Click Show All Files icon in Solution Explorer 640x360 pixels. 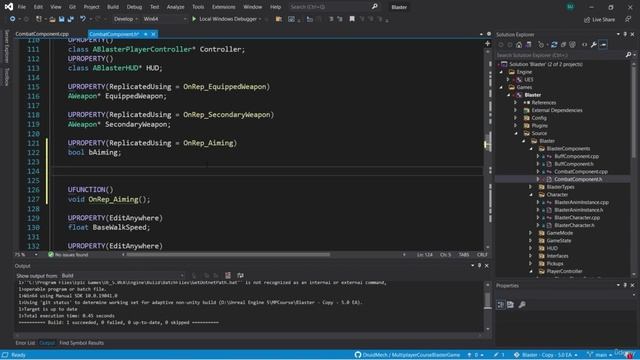coord(572,45)
